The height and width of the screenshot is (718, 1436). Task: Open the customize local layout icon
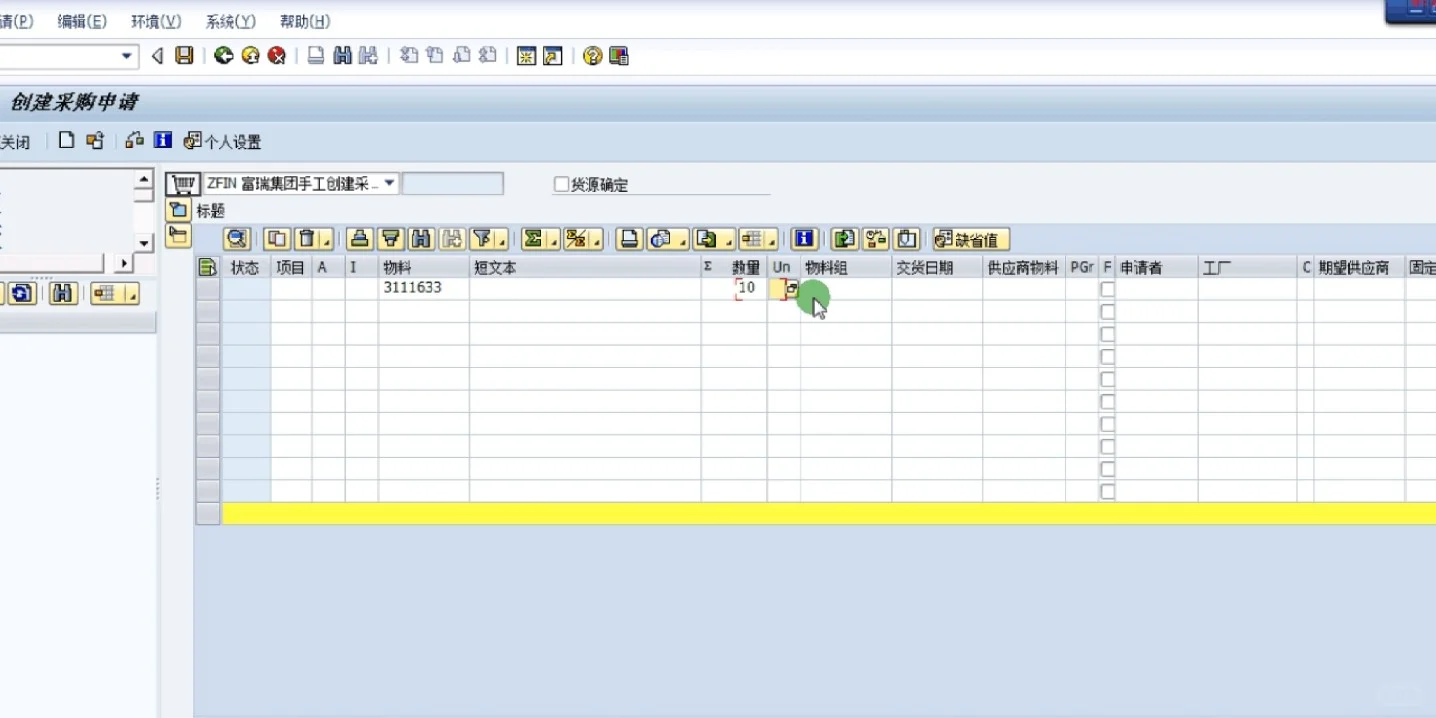[x=619, y=56]
